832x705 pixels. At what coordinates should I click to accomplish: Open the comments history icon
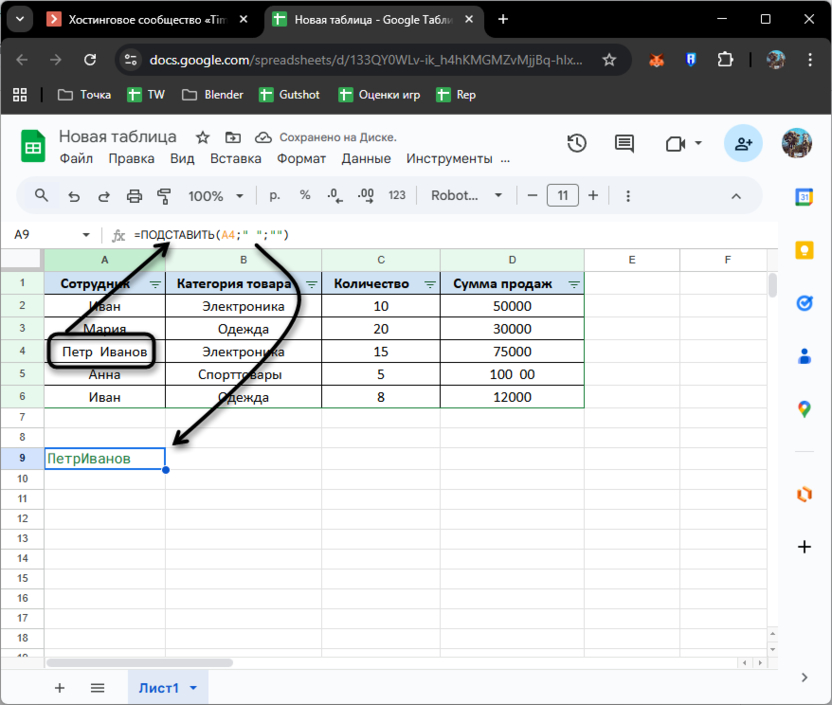[624, 144]
